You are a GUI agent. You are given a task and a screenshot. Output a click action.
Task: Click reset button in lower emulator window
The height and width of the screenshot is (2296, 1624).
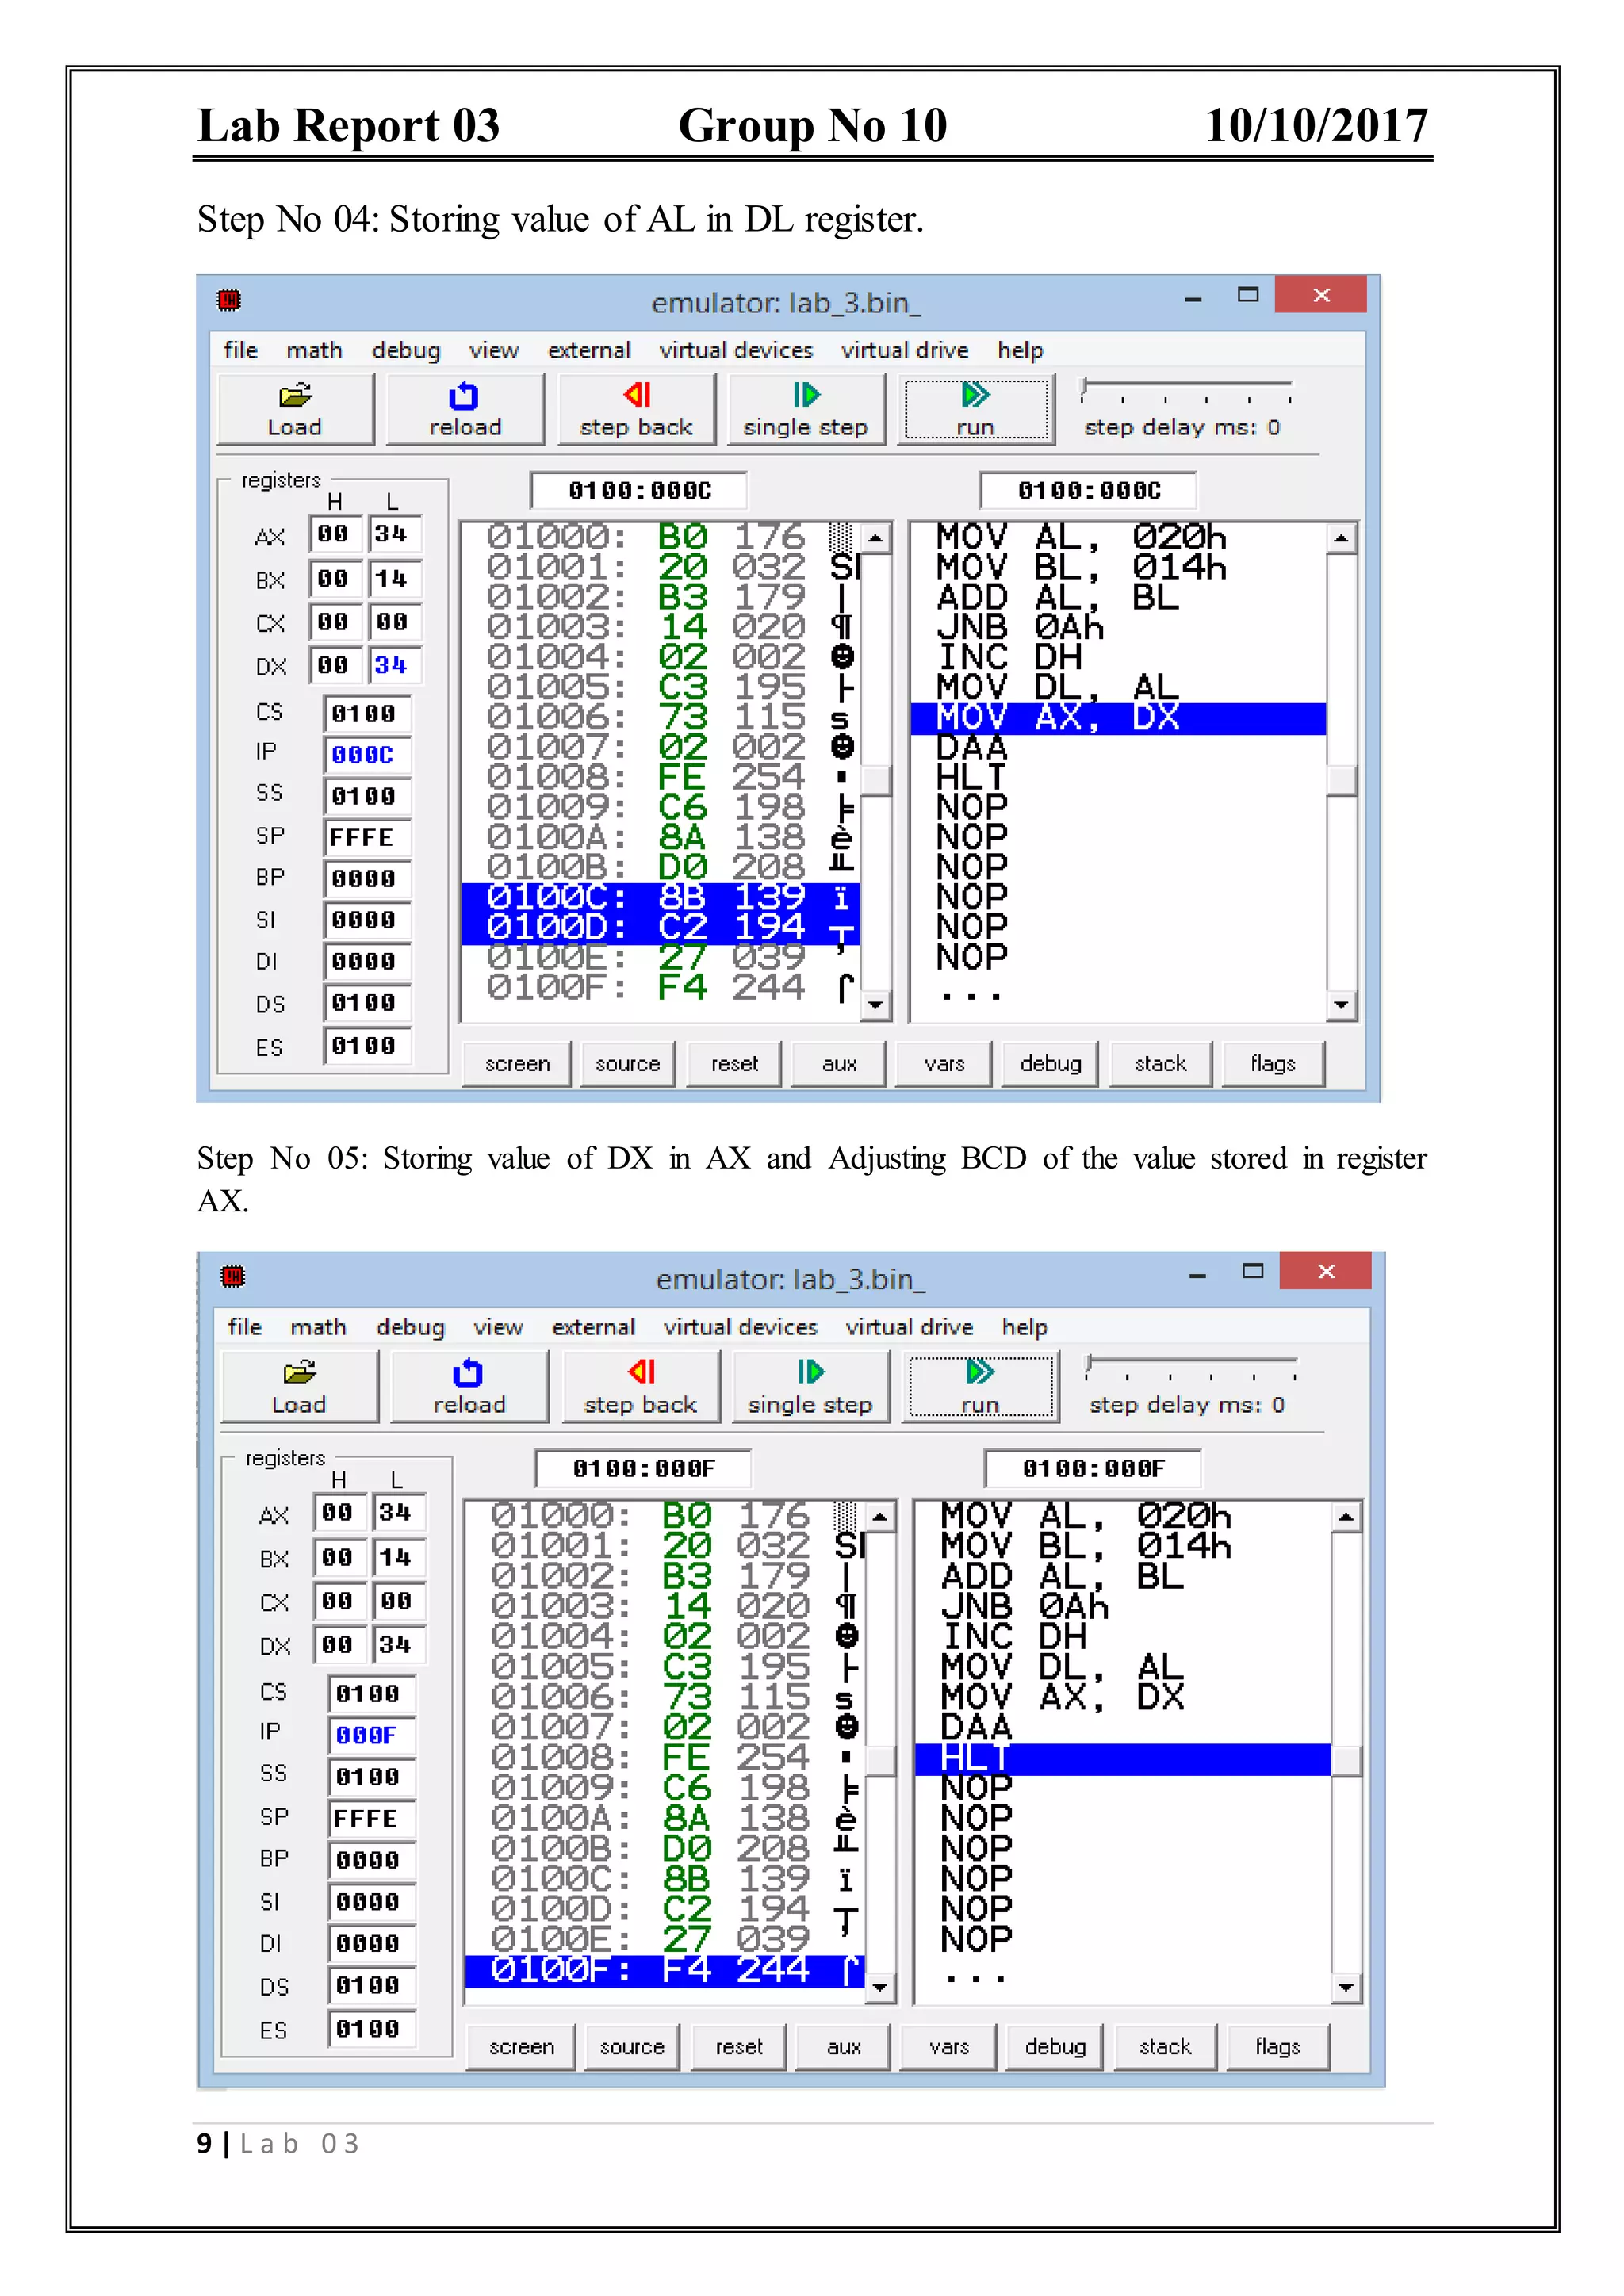pos(739,2047)
